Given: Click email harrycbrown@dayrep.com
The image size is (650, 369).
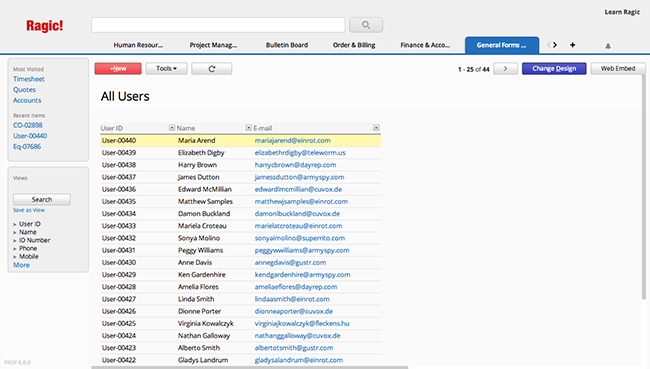Looking at the screenshot, I should [x=295, y=165].
